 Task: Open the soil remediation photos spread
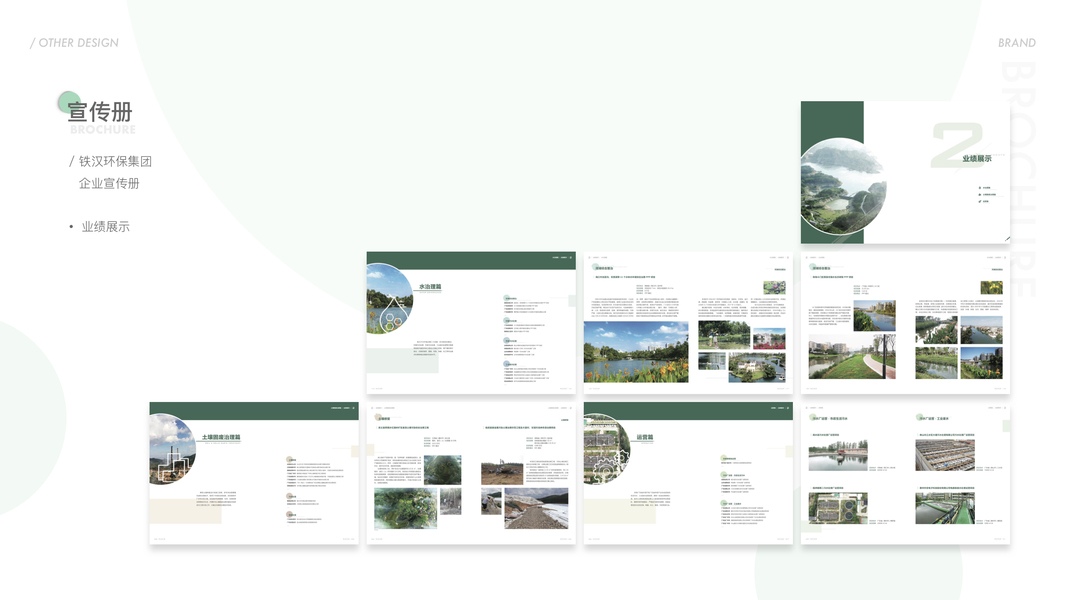pos(471,473)
